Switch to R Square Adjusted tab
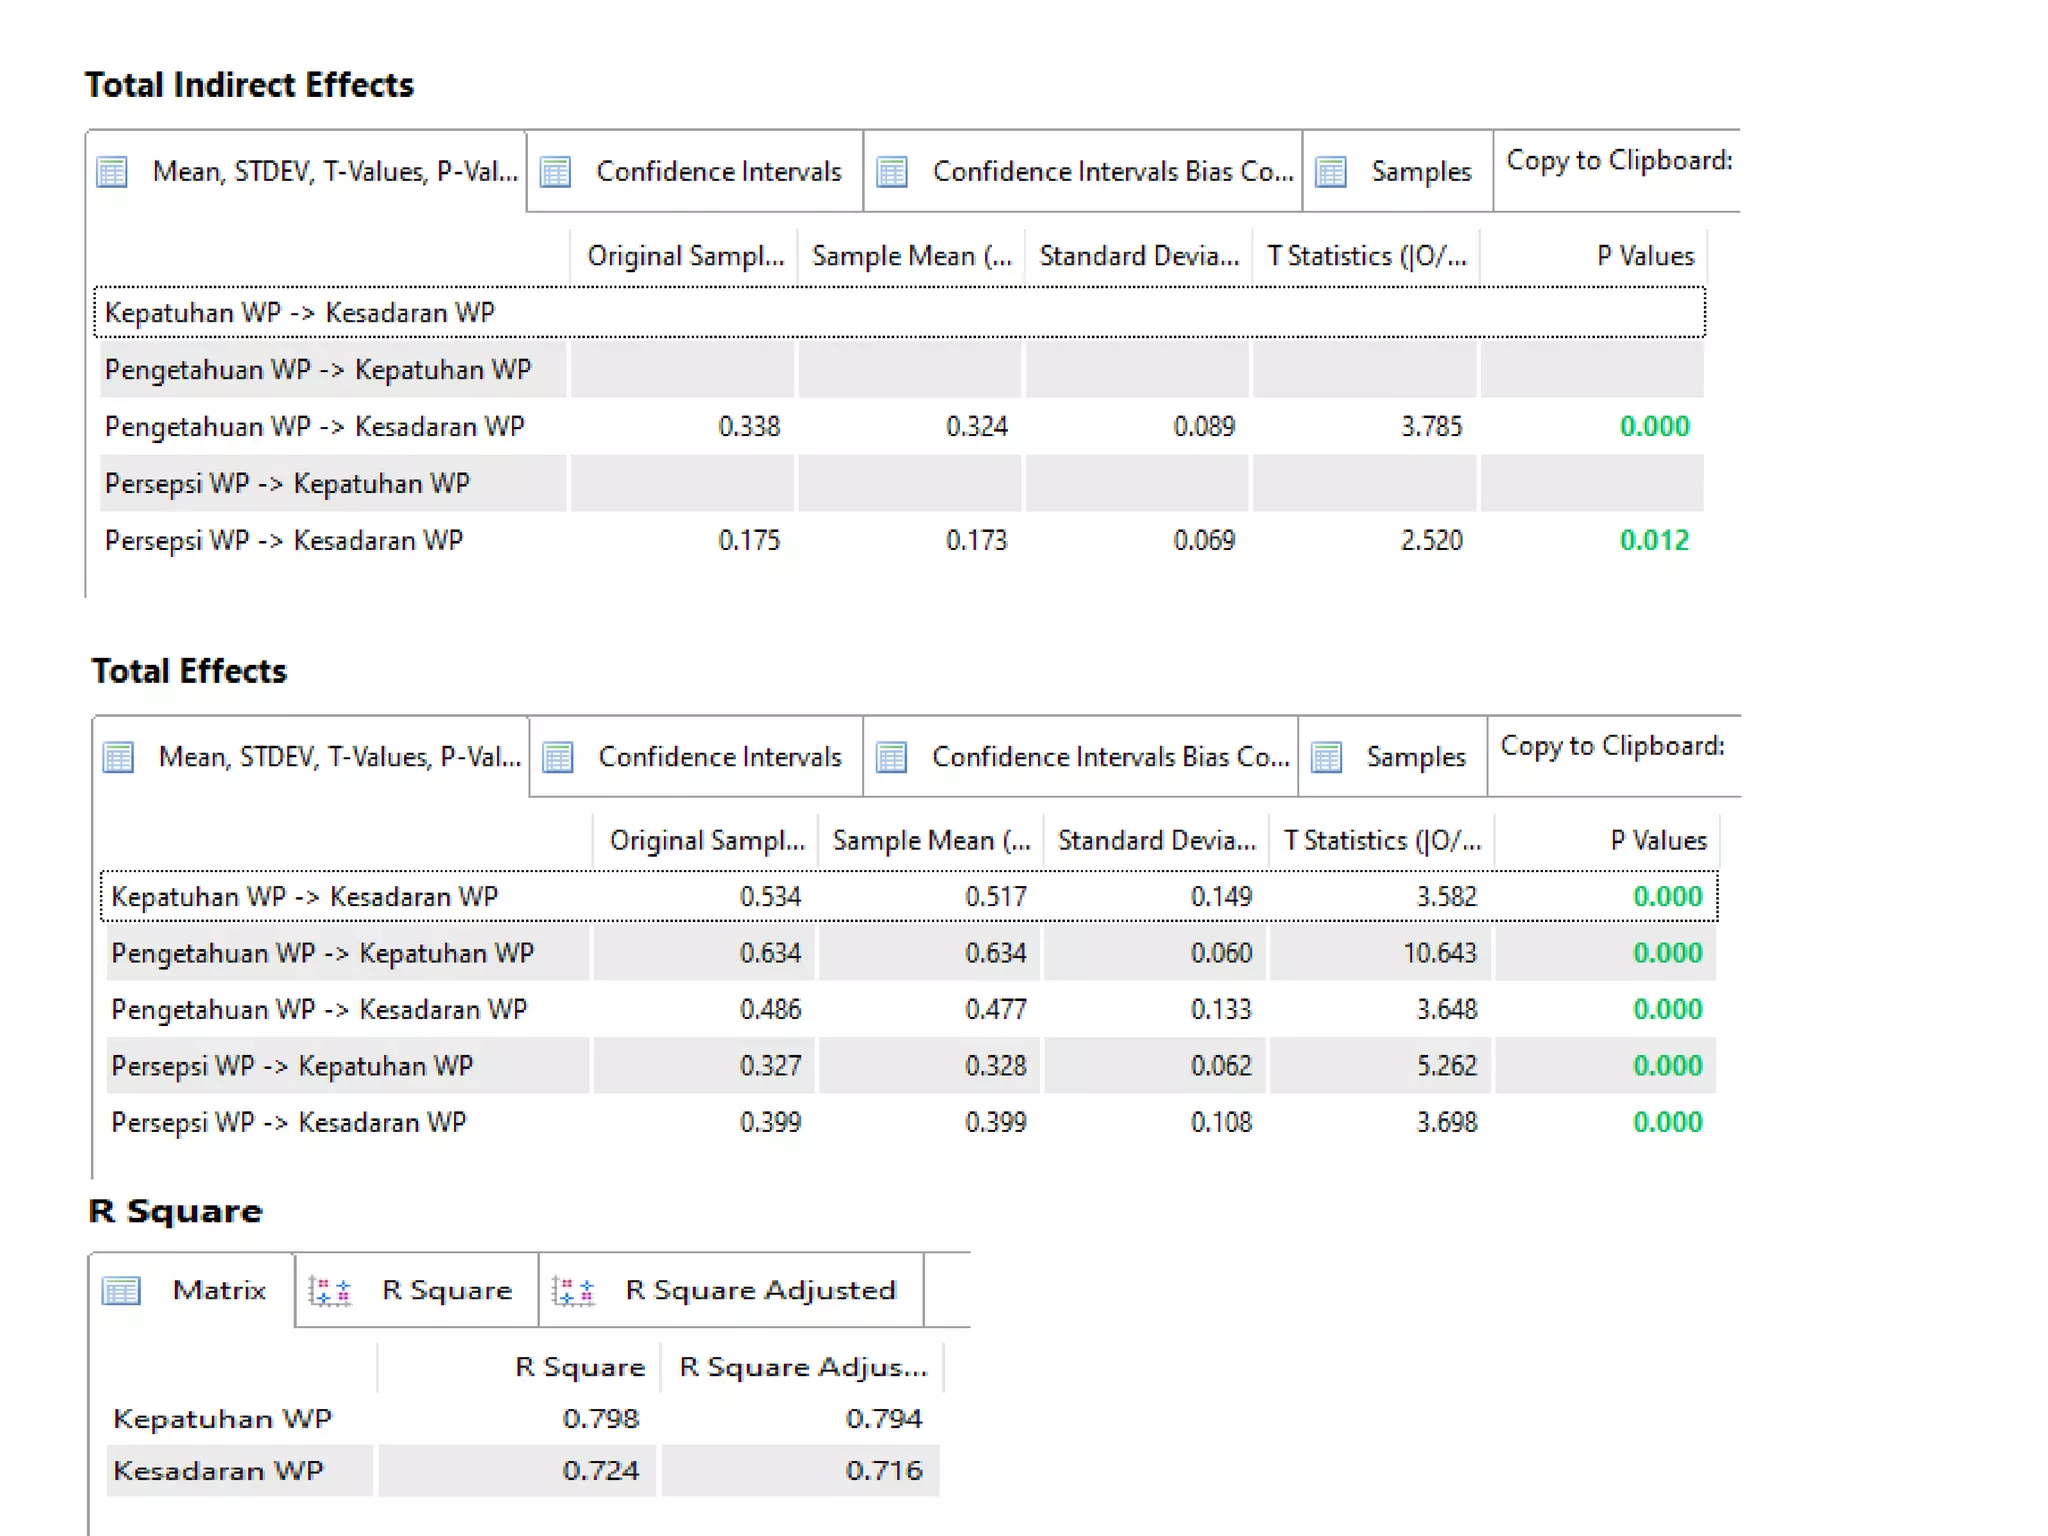The width and height of the screenshot is (2048, 1536). pos(759,1291)
